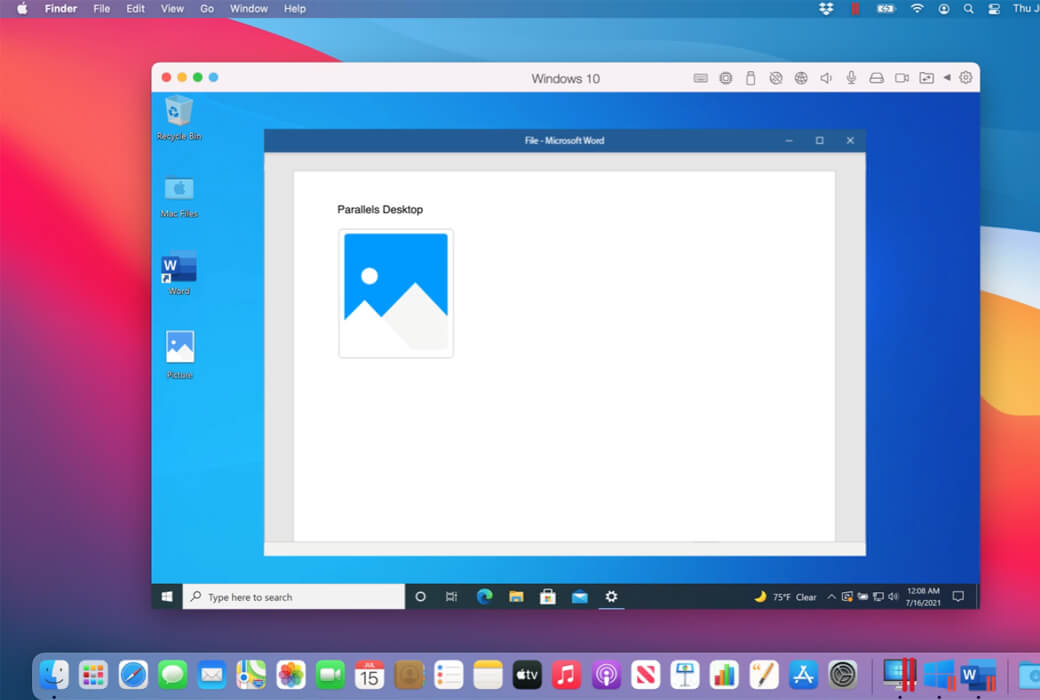Viewport: 1040px width, 700px height.
Task: Open Launchpad from the Dock
Action: coord(94,675)
